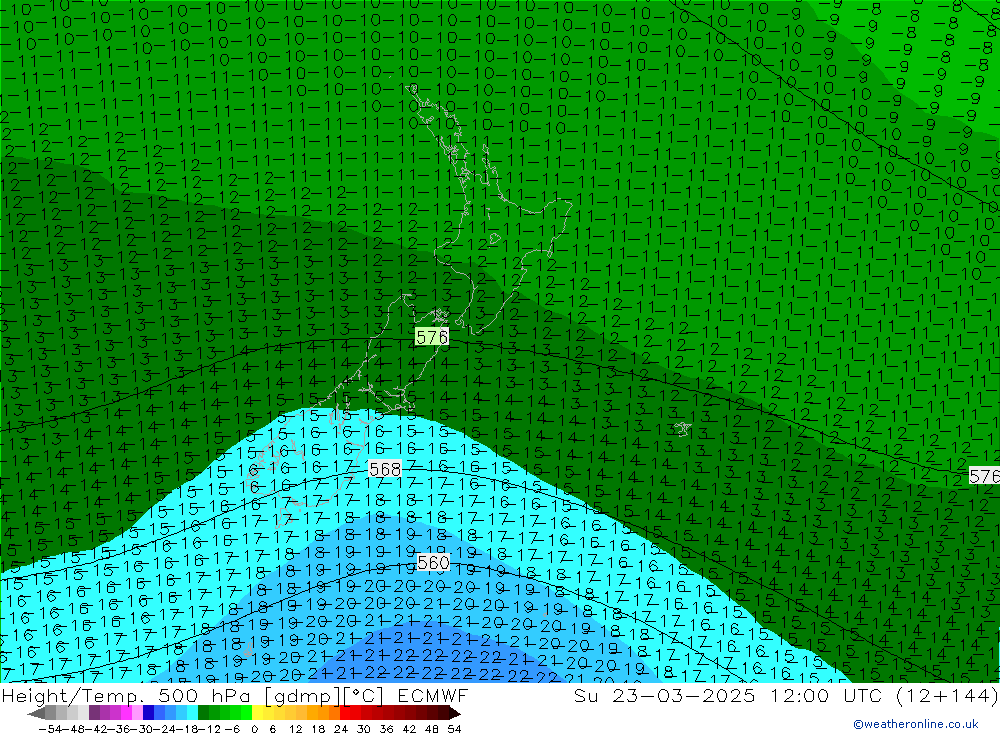Click the 568 contour height label

click(x=385, y=470)
